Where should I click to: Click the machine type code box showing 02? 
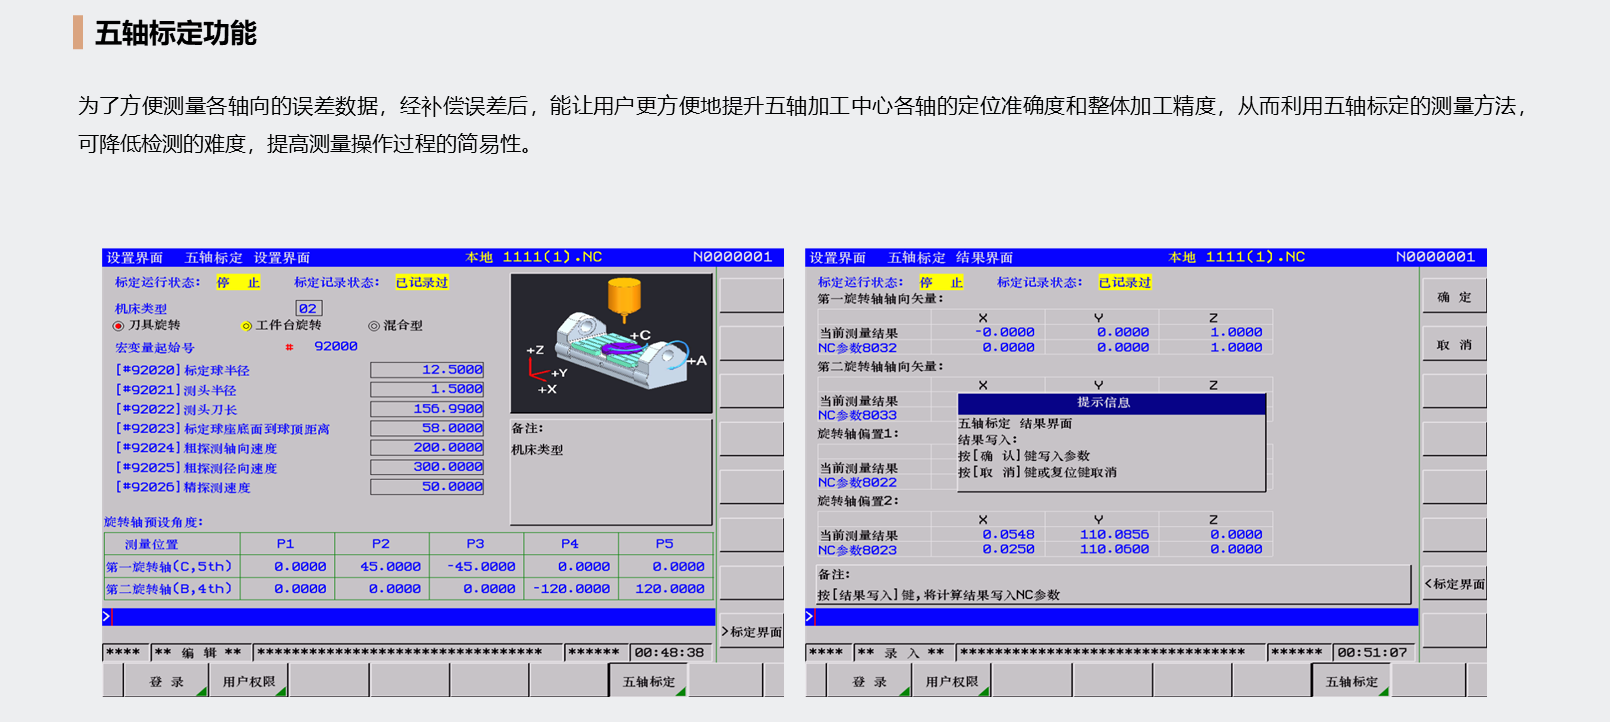(x=308, y=309)
